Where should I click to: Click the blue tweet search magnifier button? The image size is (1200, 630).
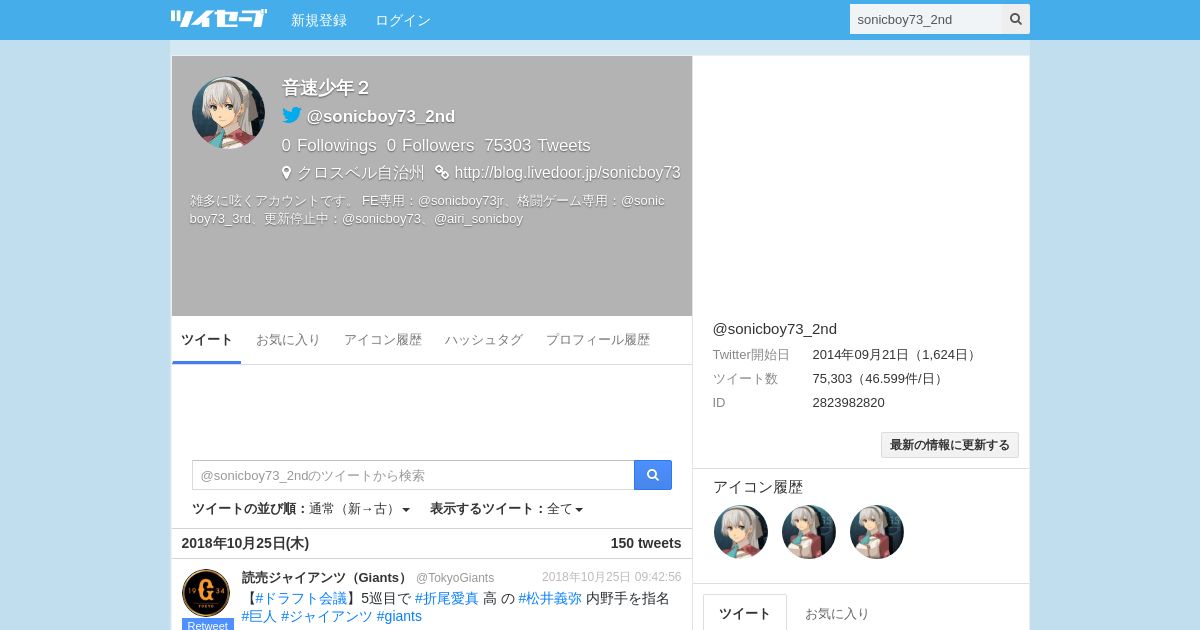(x=653, y=475)
